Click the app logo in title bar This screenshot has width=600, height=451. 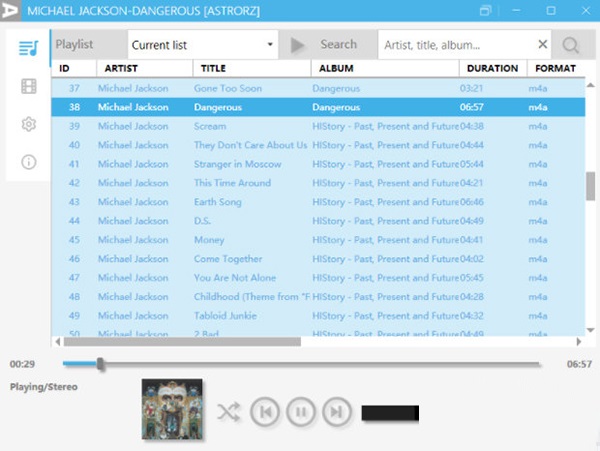pos(10,10)
